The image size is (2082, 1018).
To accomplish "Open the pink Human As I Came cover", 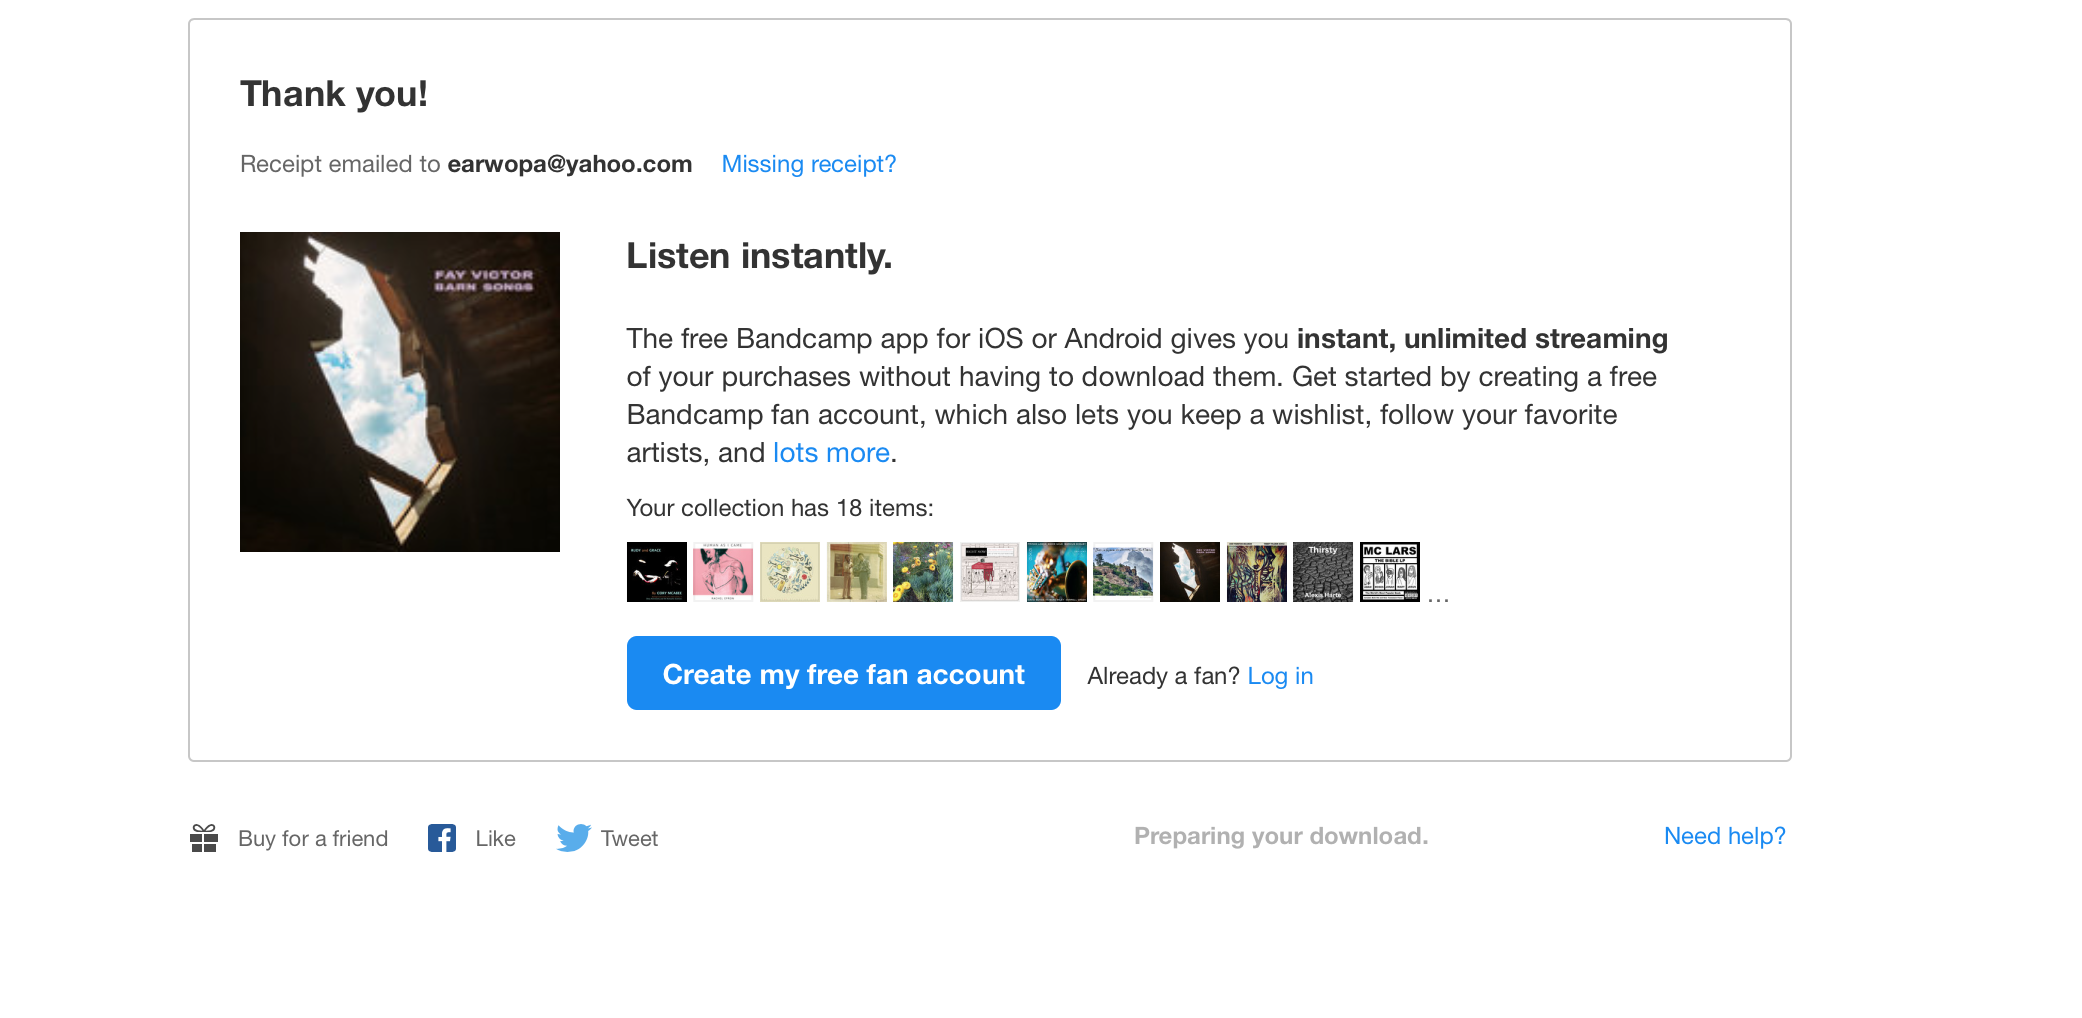I will 723,572.
